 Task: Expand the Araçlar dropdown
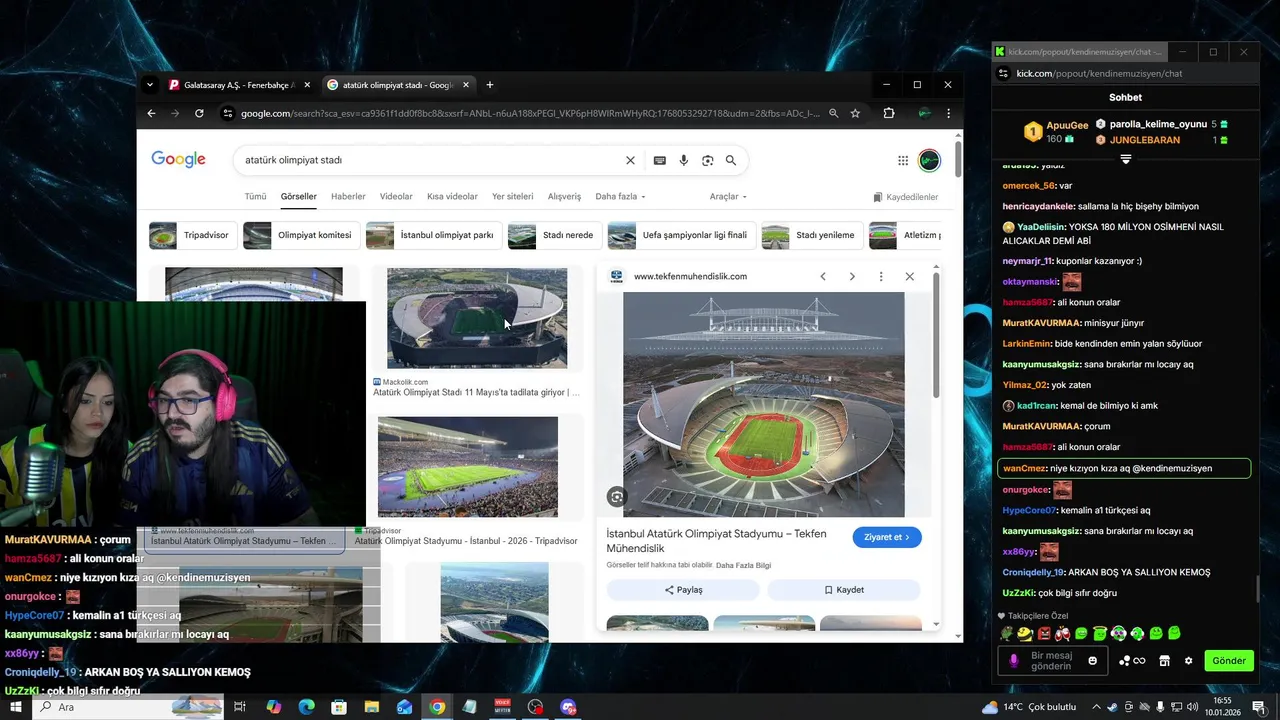tap(728, 197)
